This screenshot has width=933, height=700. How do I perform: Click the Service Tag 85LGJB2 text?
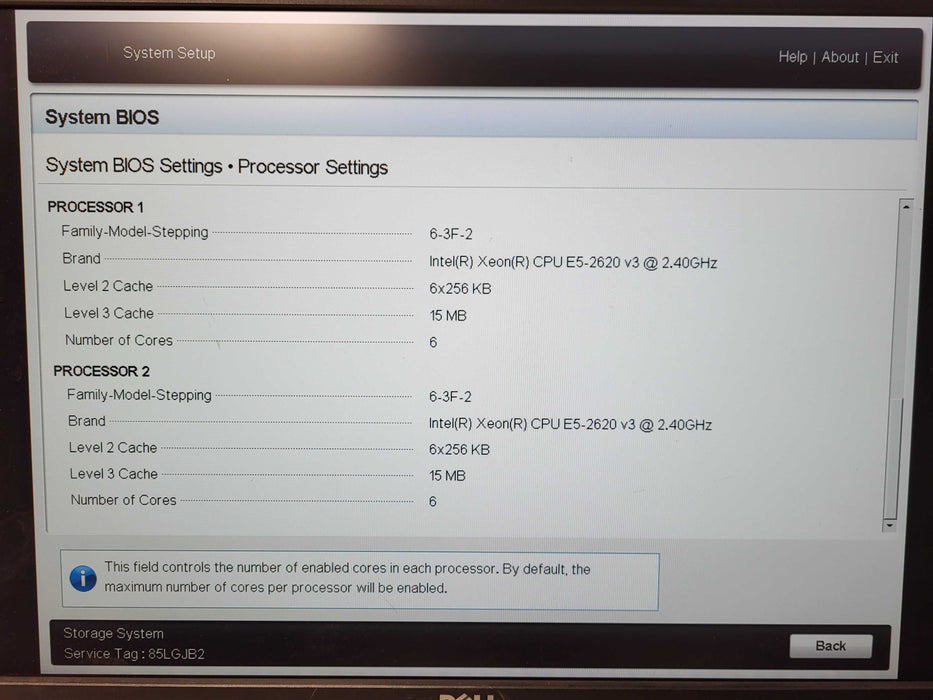(134, 654)
